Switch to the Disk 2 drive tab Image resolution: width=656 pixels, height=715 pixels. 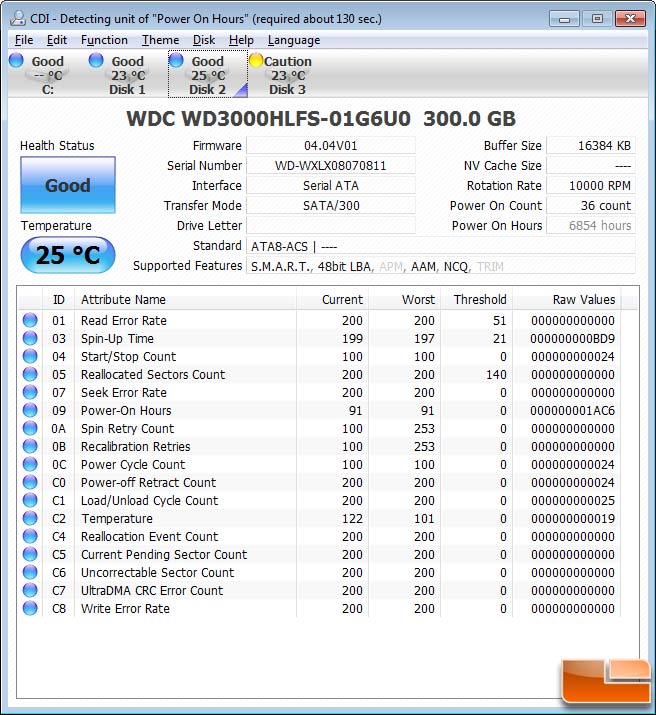207,75
